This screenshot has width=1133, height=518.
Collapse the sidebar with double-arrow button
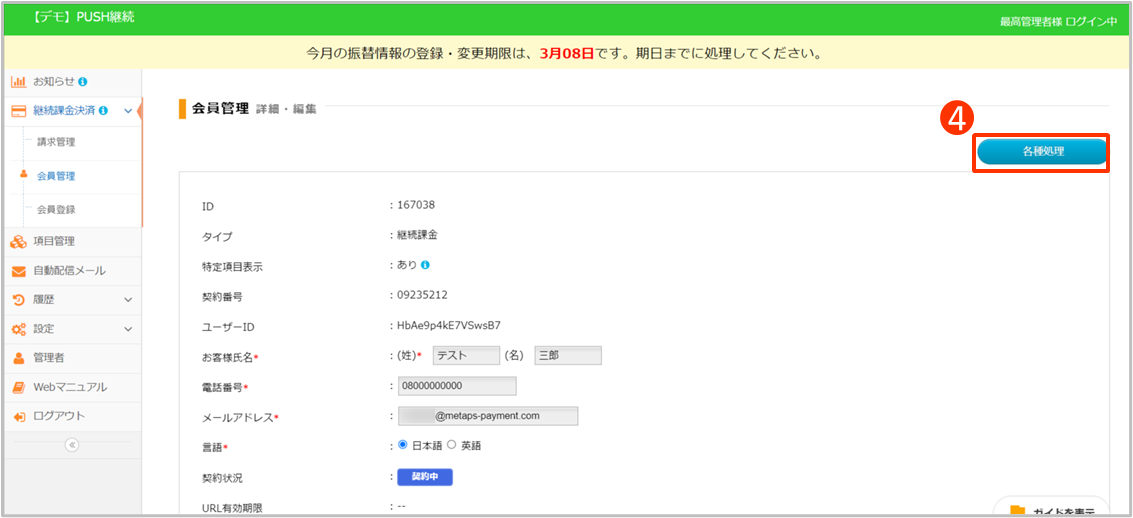point(71,445)
